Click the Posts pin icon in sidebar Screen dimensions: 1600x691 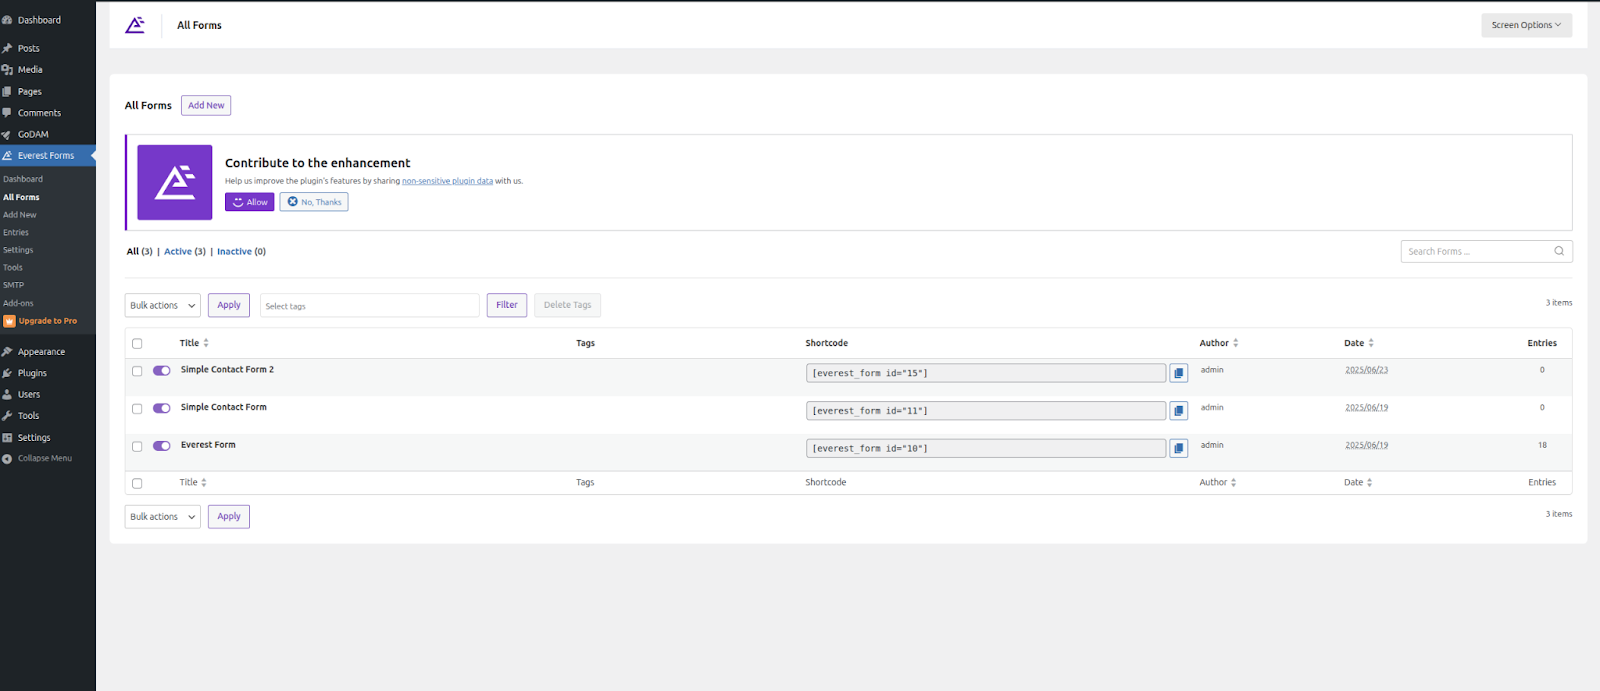tap(7, 48)
